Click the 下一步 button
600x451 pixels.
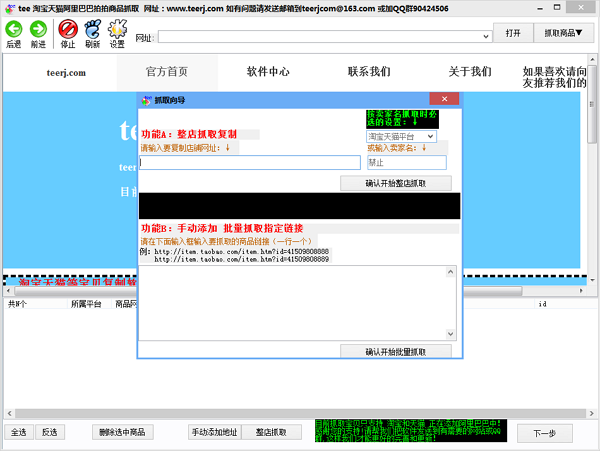545,433
